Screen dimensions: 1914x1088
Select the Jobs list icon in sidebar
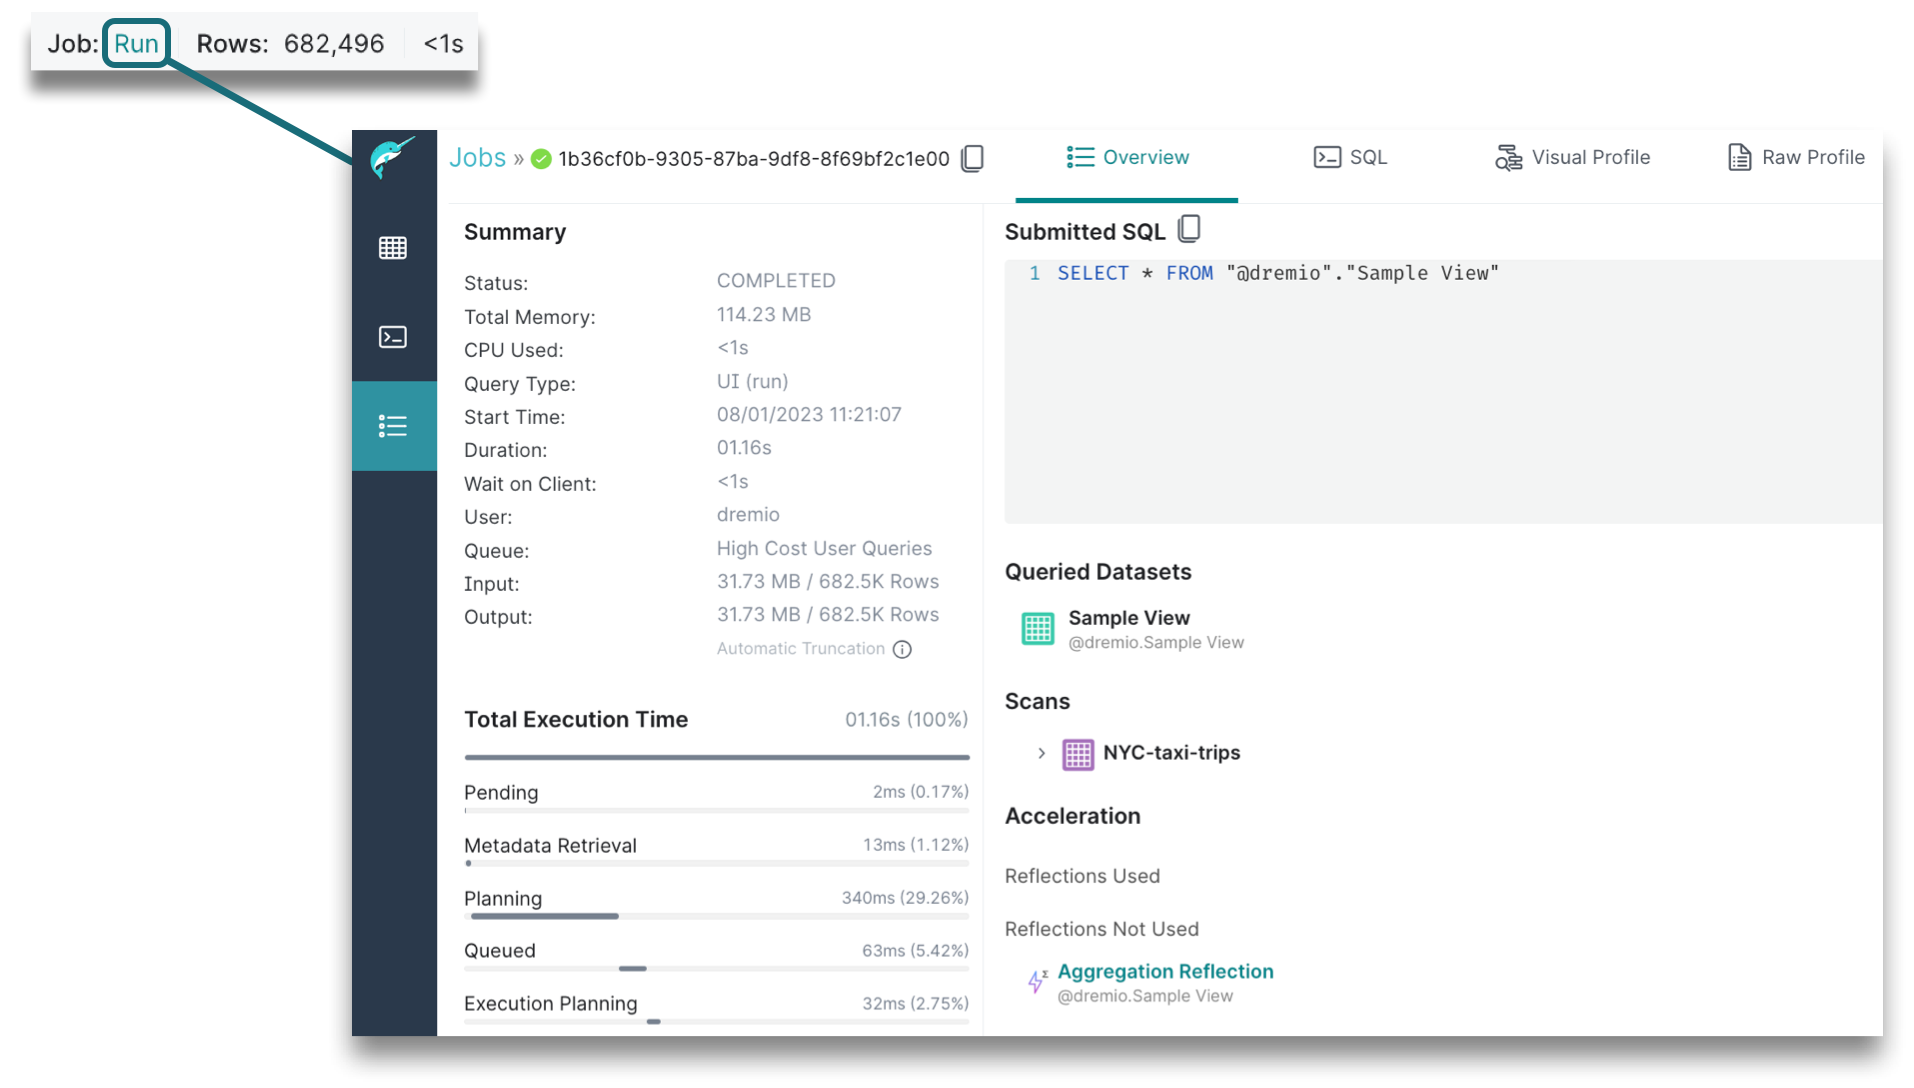click(x=392, y=426)
